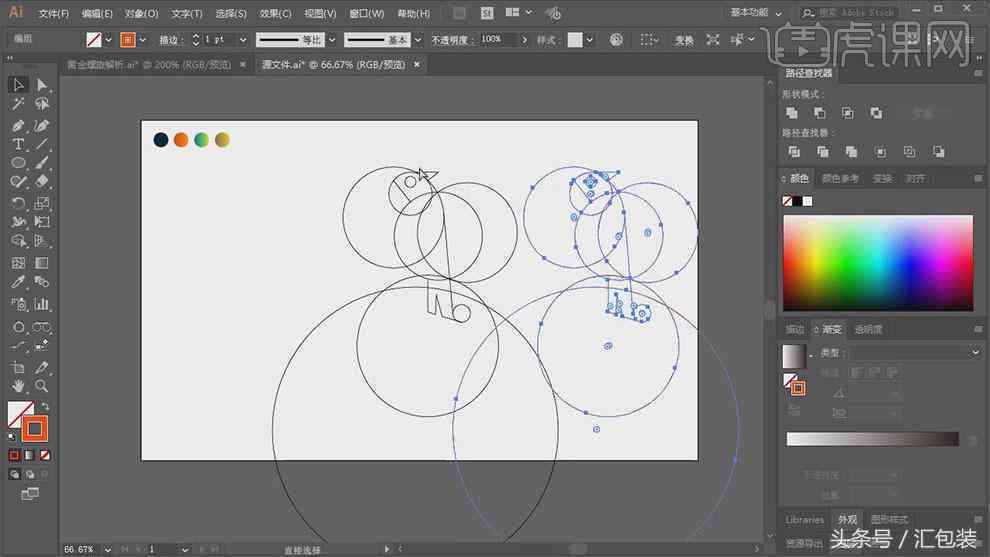Click Pathfinder Exclude shape mode icon
This screenshot has height=557, width=990.
tap(876, 113)
